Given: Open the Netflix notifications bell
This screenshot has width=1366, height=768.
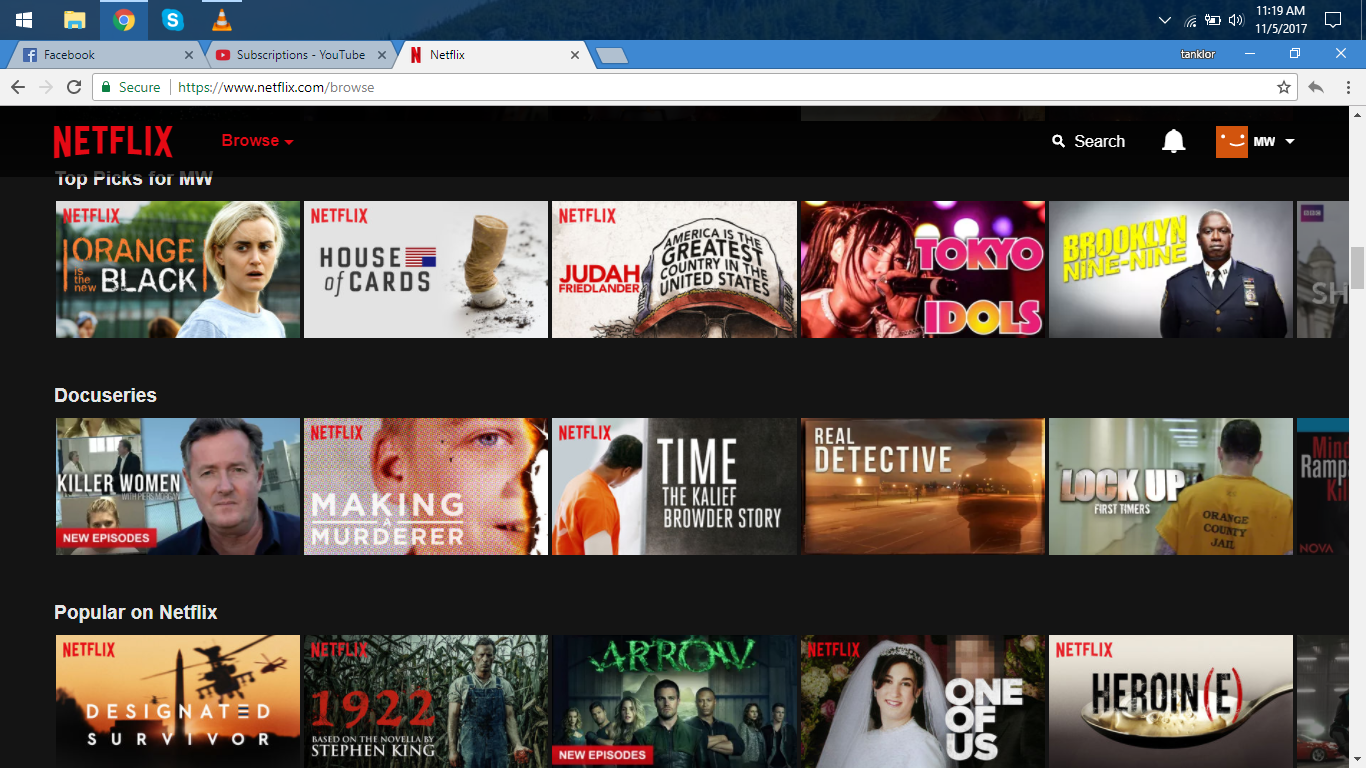Looking at the screenshot, I should (1172, 141).
